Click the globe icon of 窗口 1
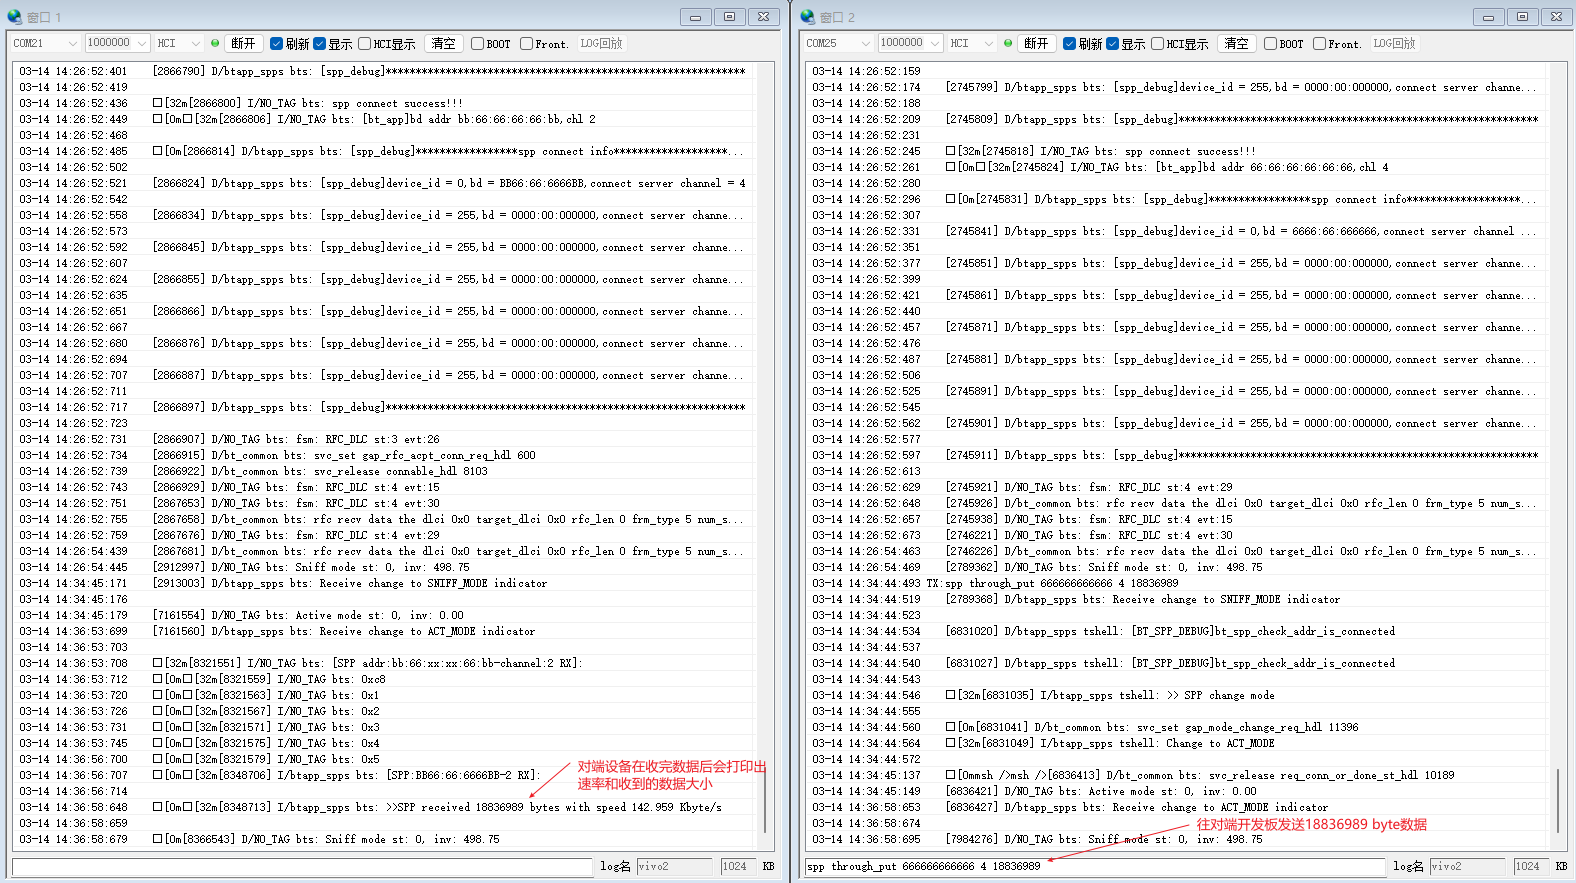 [14, 17]
